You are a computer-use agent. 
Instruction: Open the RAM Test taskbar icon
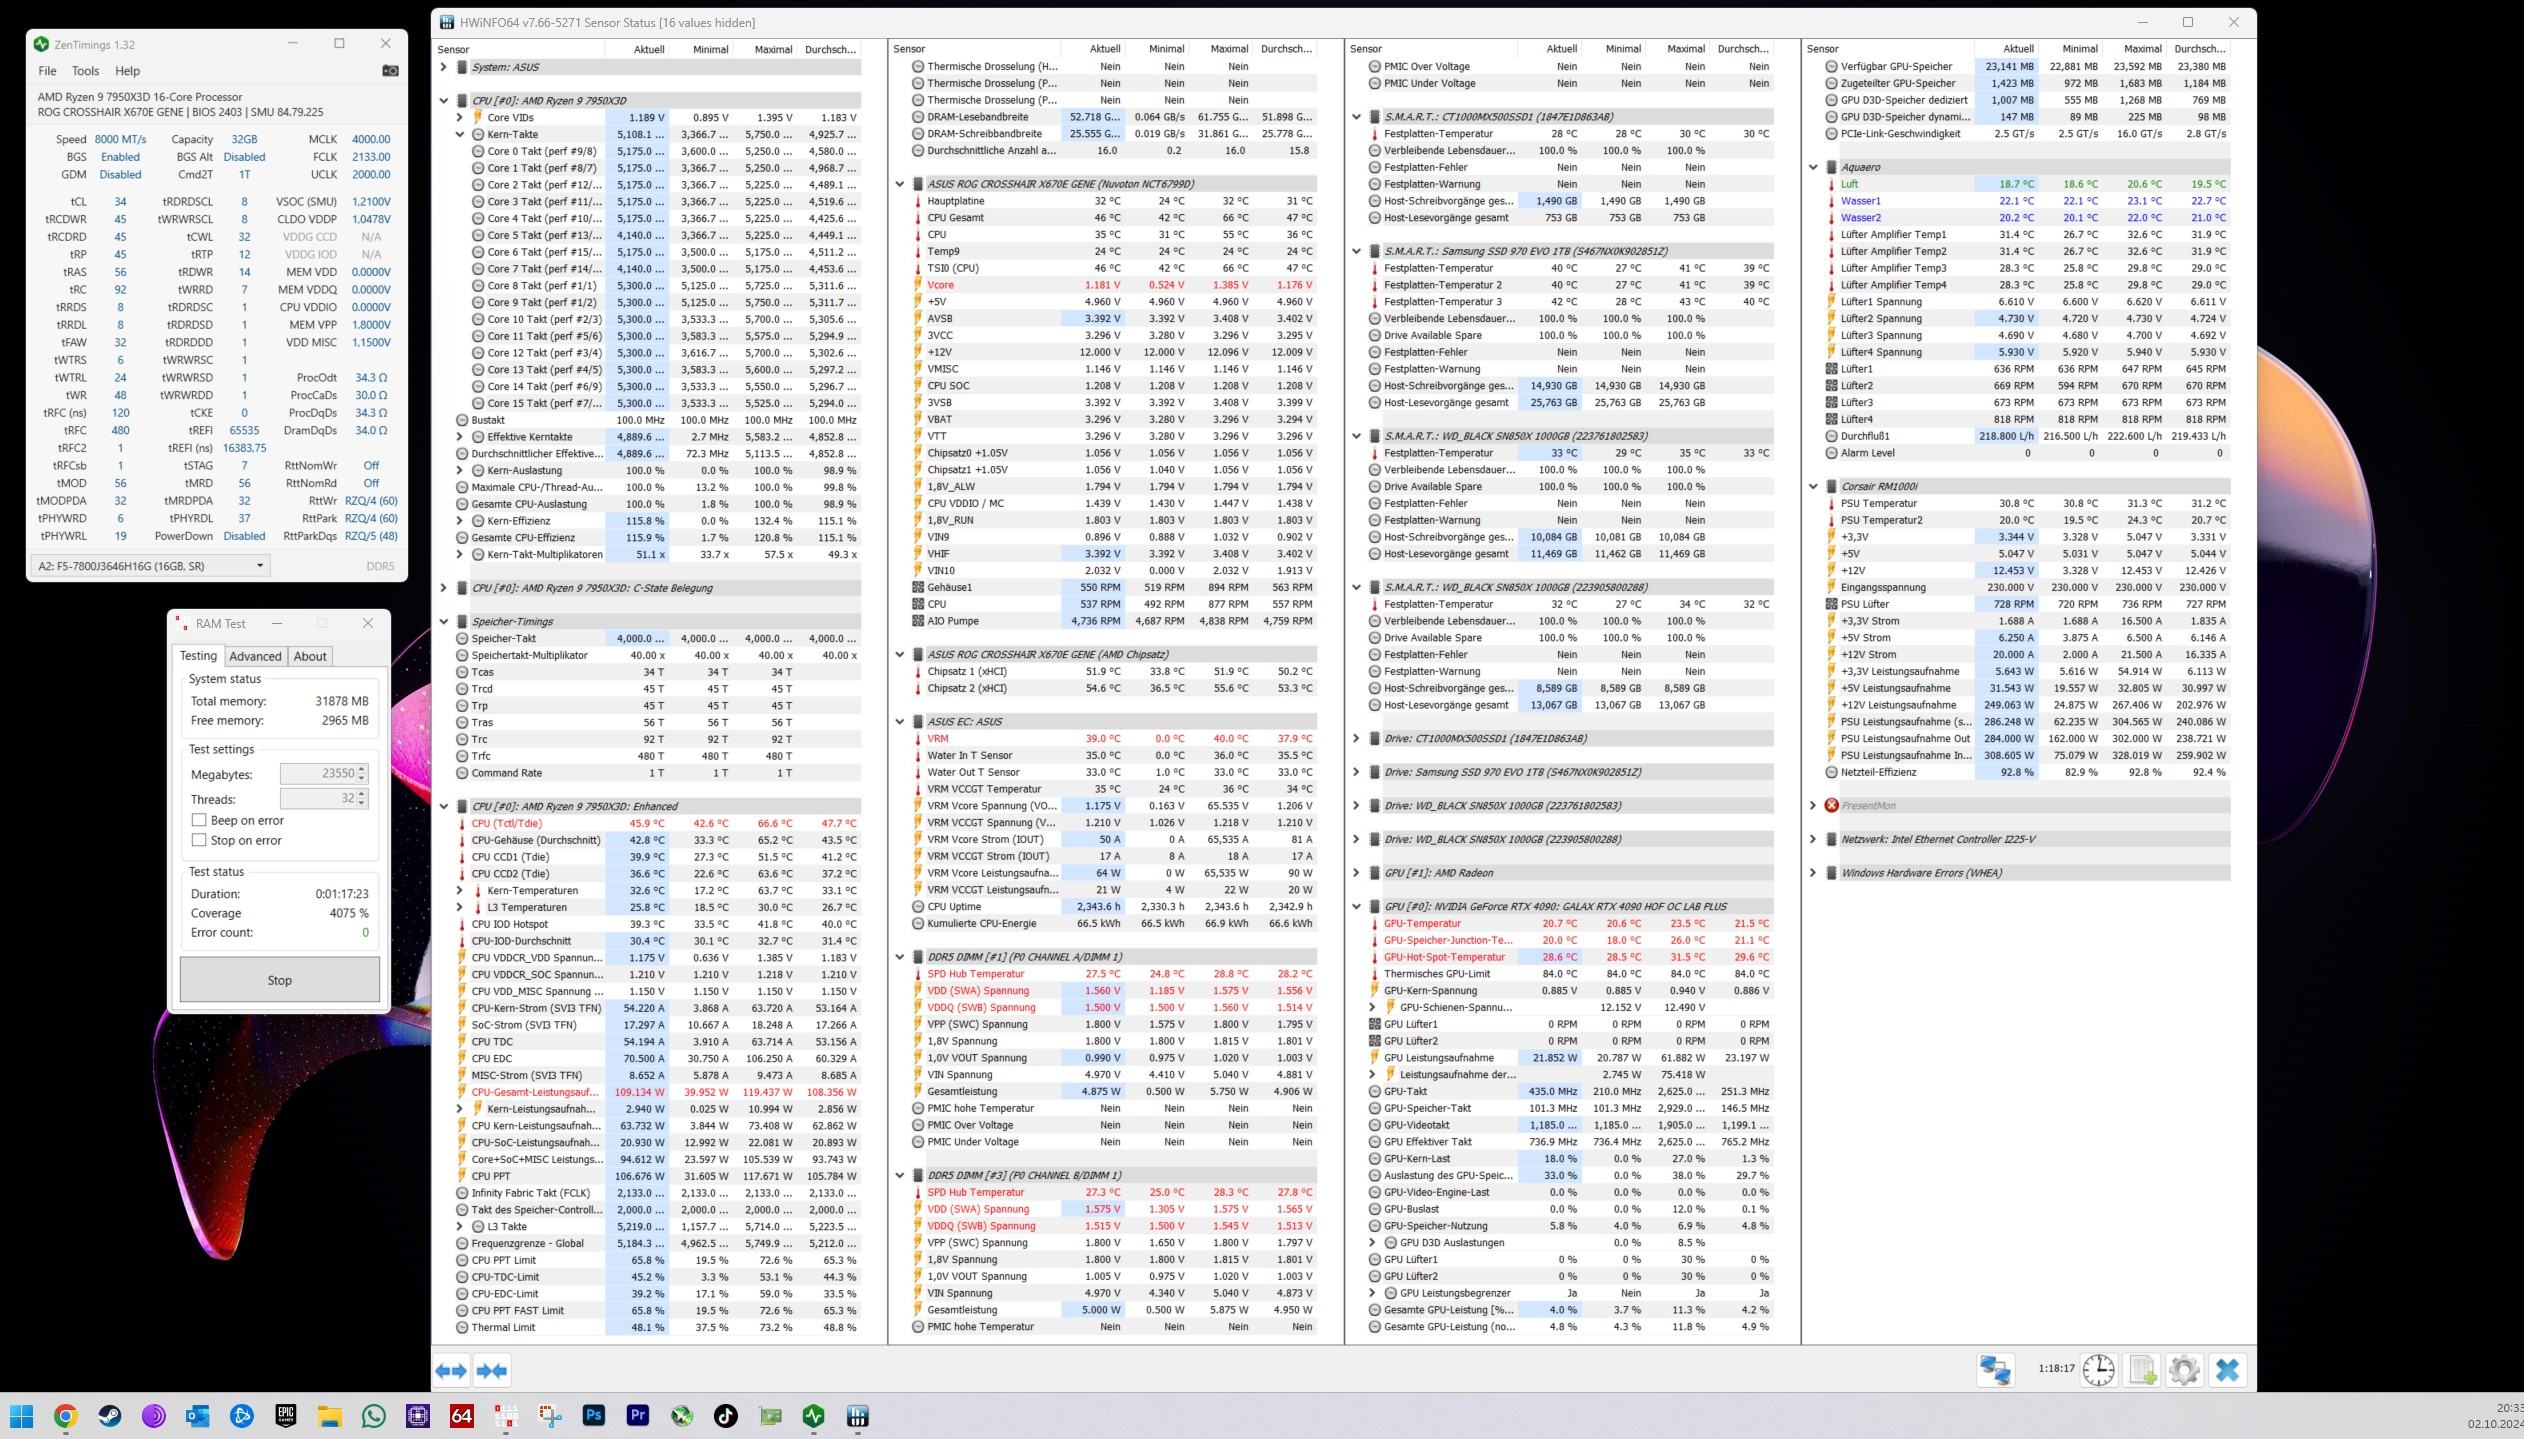point(506,1416)
